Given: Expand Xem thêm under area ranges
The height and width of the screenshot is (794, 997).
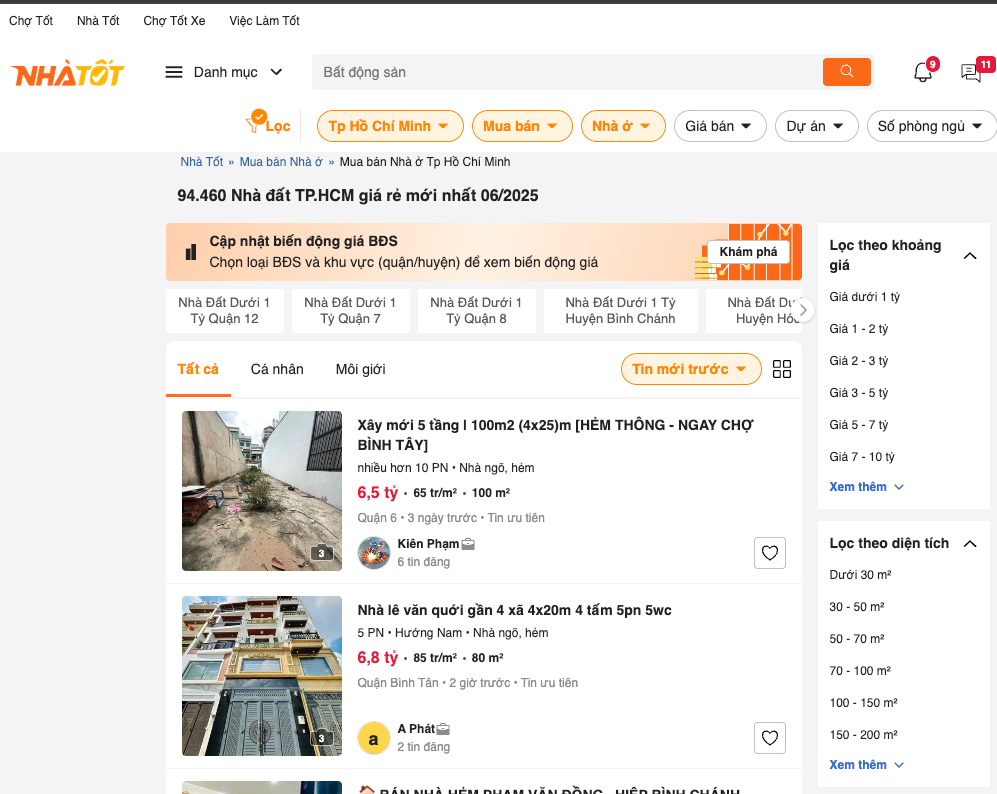Looking at the screenshot, I should 865,765.
